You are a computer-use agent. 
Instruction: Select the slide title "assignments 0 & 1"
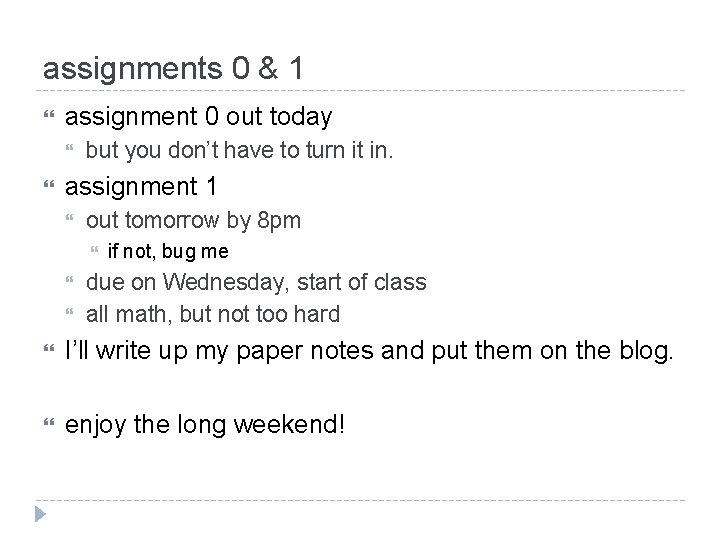[174, 67]
